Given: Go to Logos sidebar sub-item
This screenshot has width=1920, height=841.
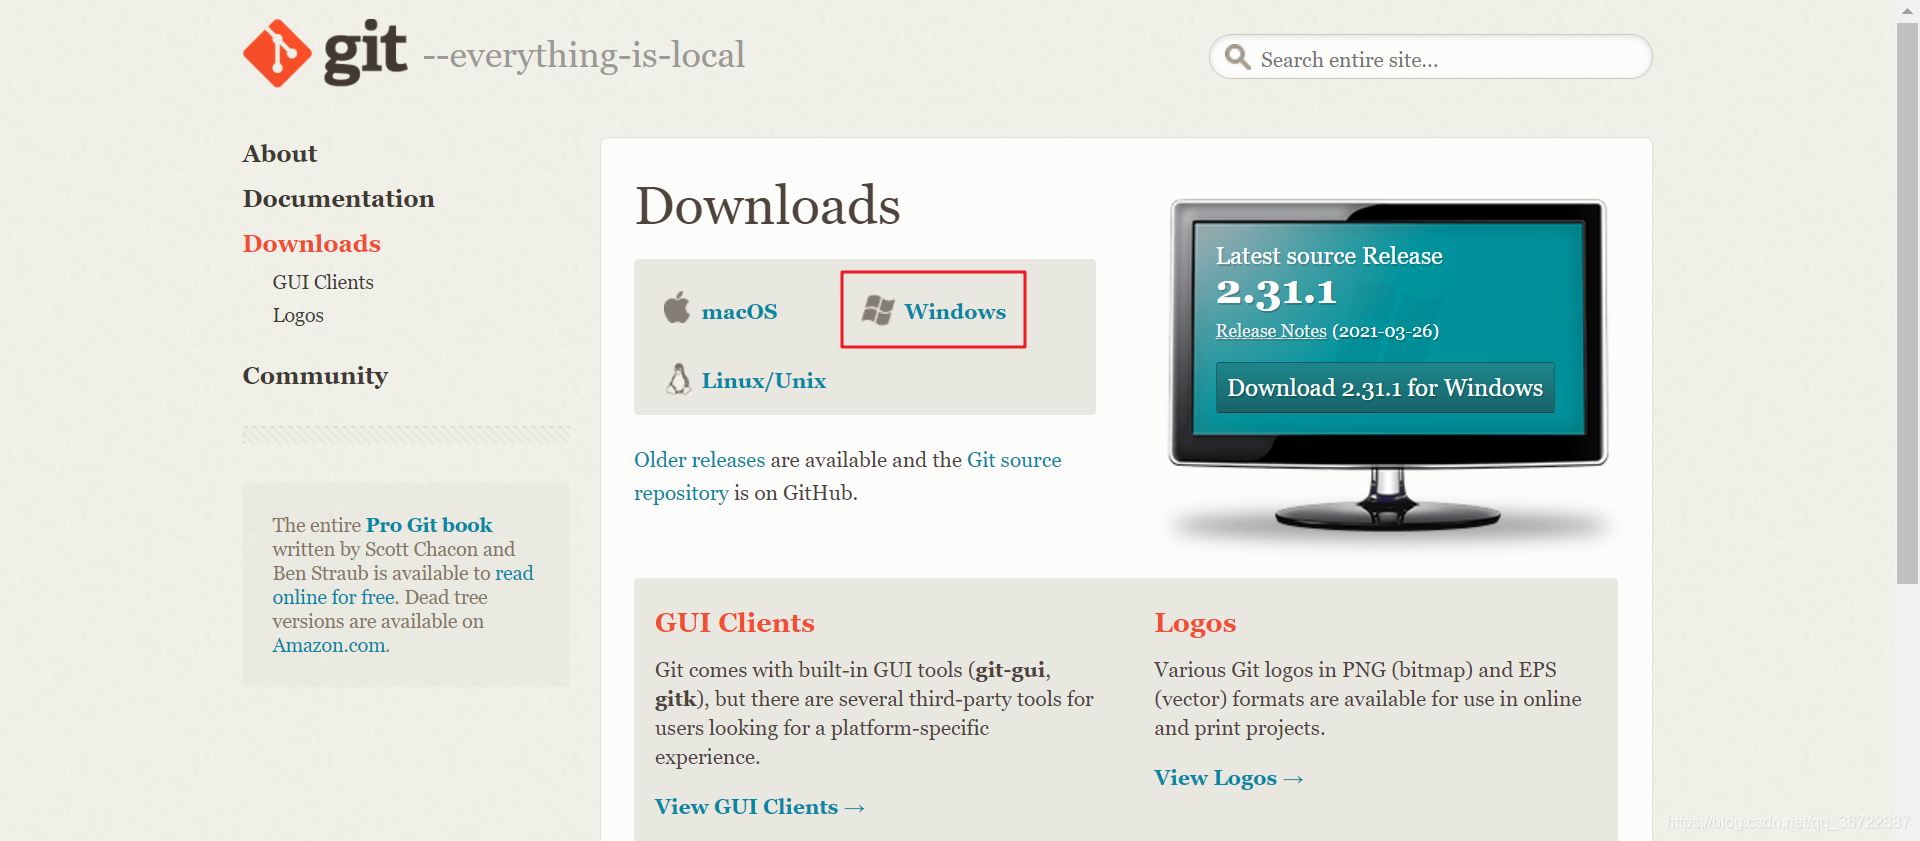Looking at the screenshot, I should coord(298,315).
